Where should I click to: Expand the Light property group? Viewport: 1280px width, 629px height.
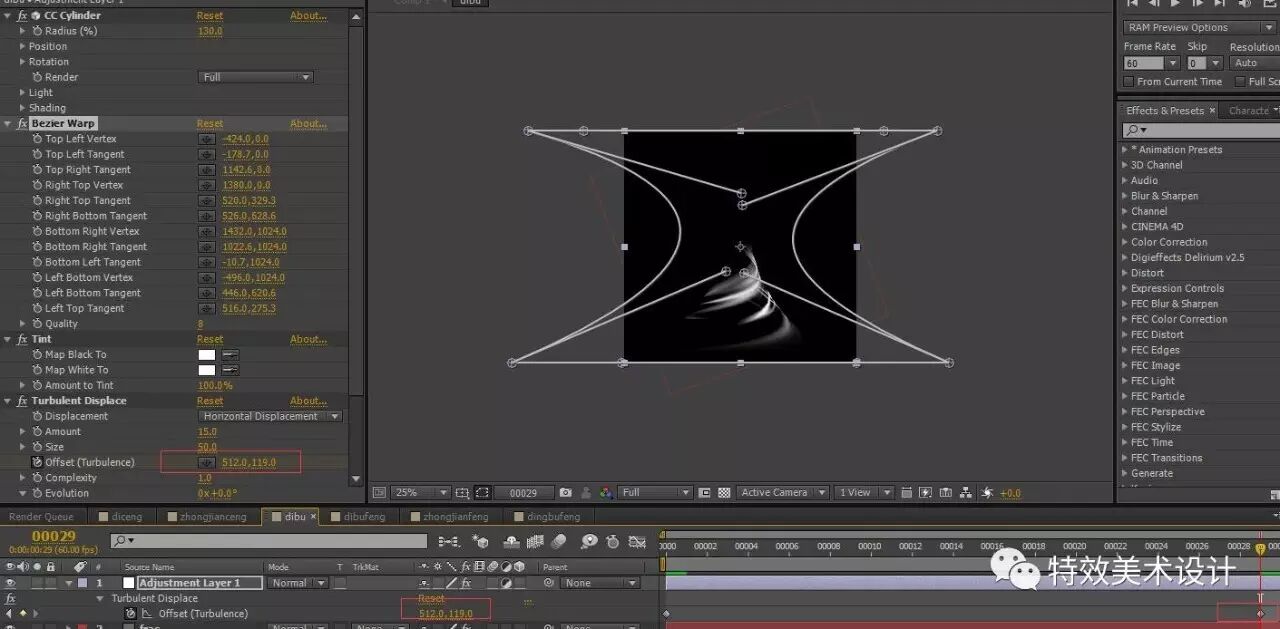(23, 93)
